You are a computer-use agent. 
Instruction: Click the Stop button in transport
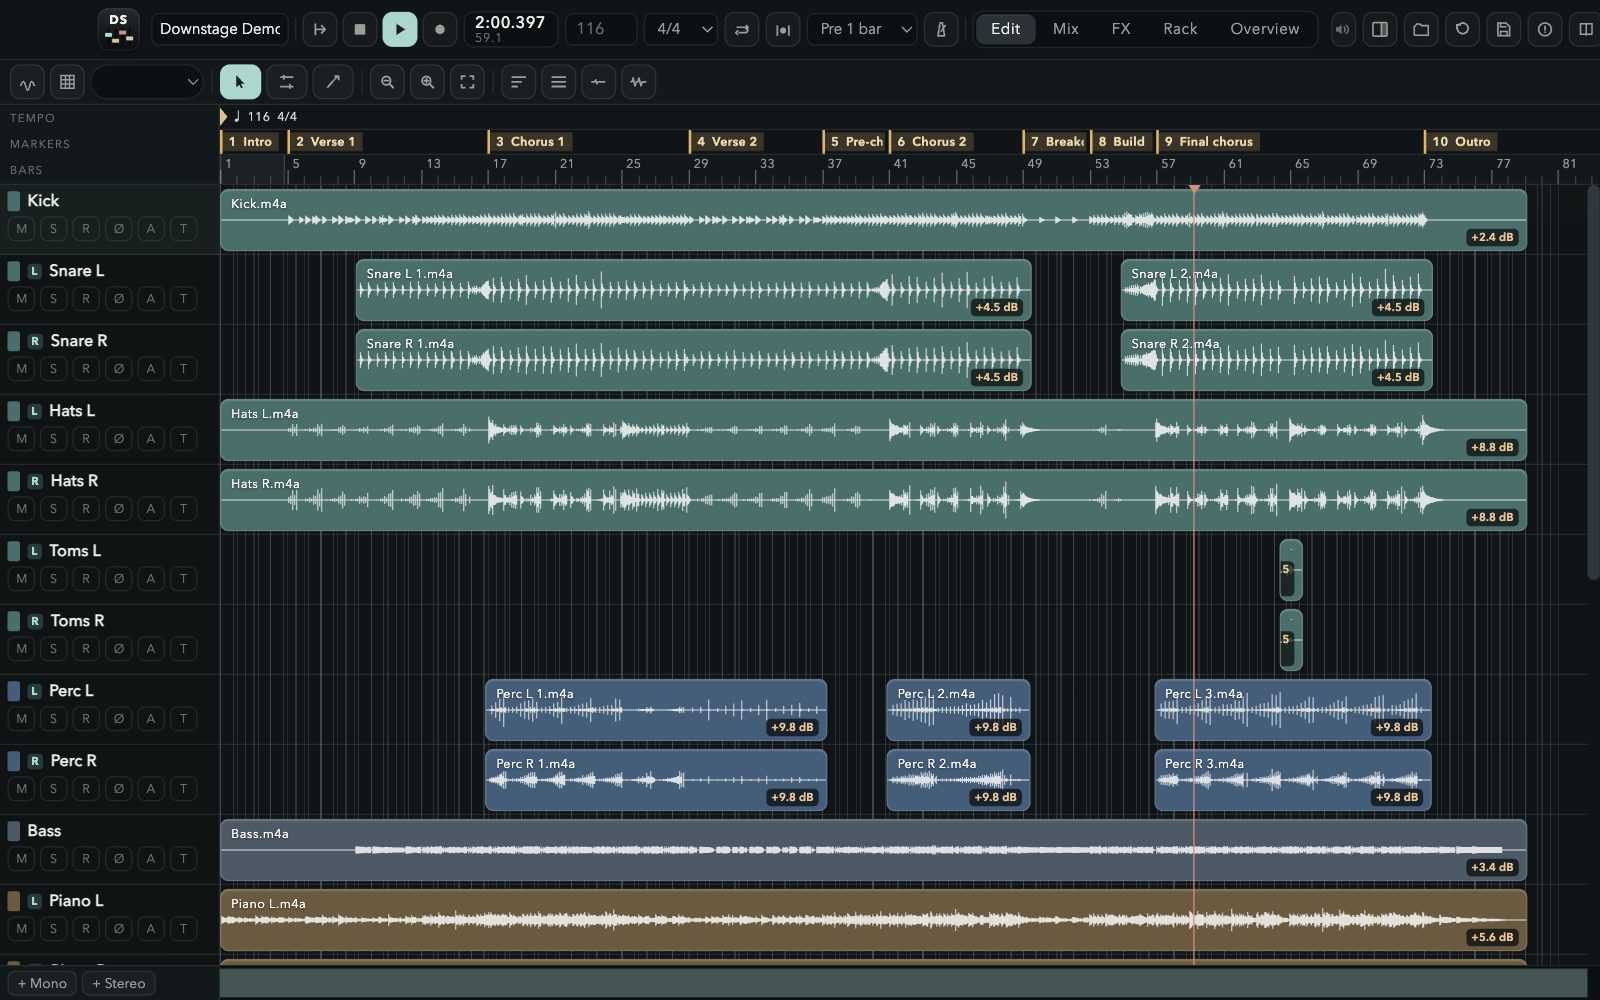360,29
